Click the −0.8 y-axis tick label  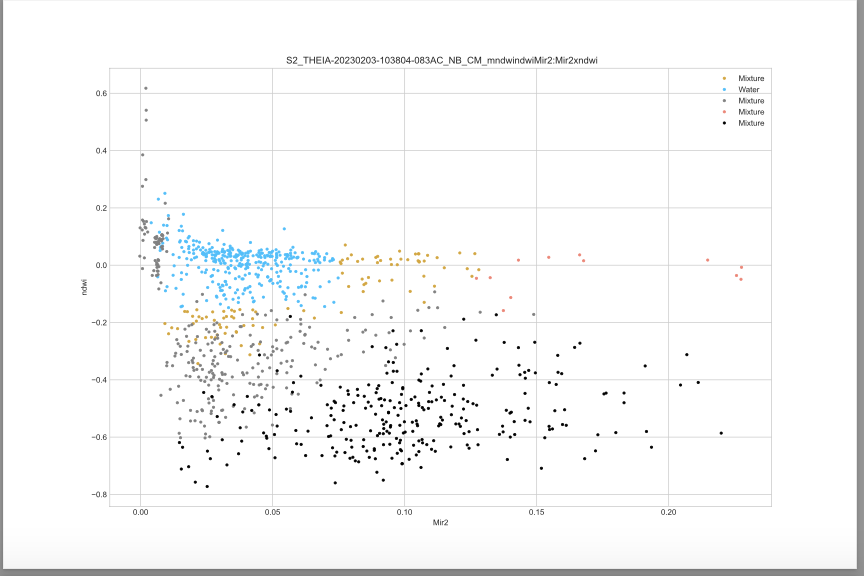pos(99,495)
